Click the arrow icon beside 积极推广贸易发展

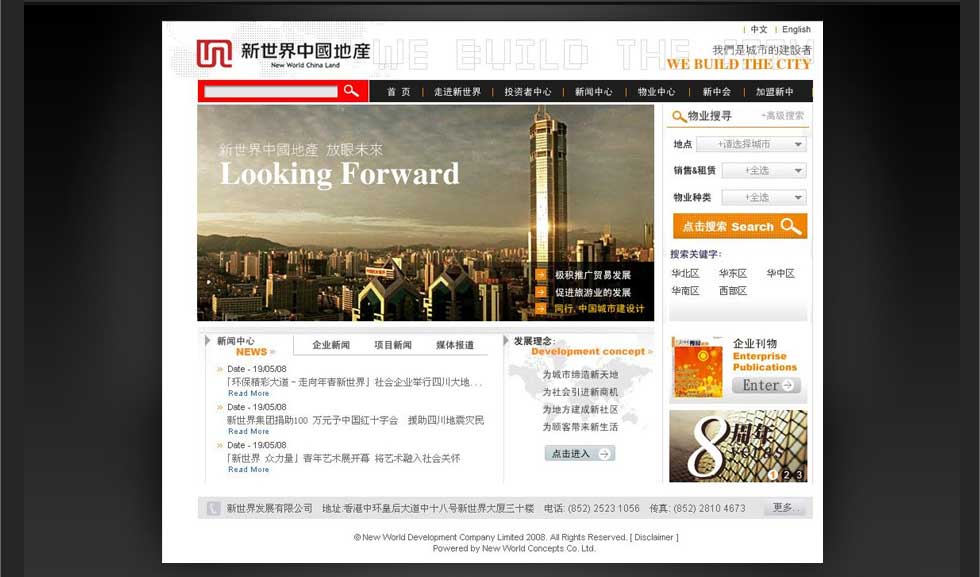[x=541, y=275]
